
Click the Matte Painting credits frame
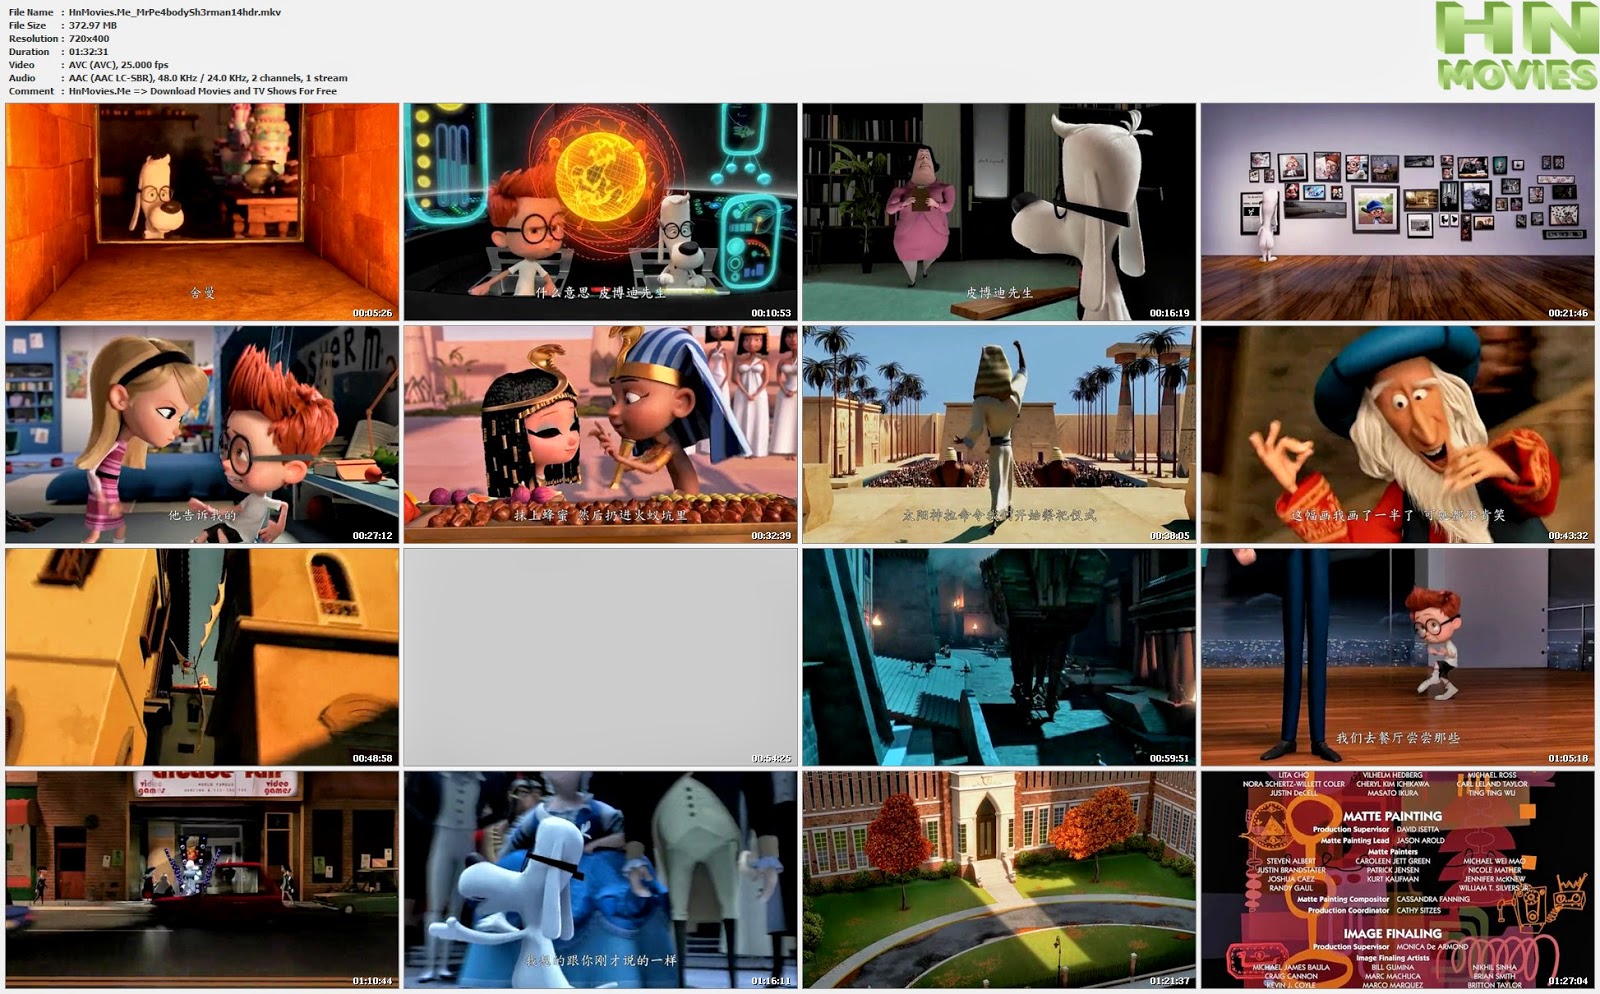(x=1398, y=880)
